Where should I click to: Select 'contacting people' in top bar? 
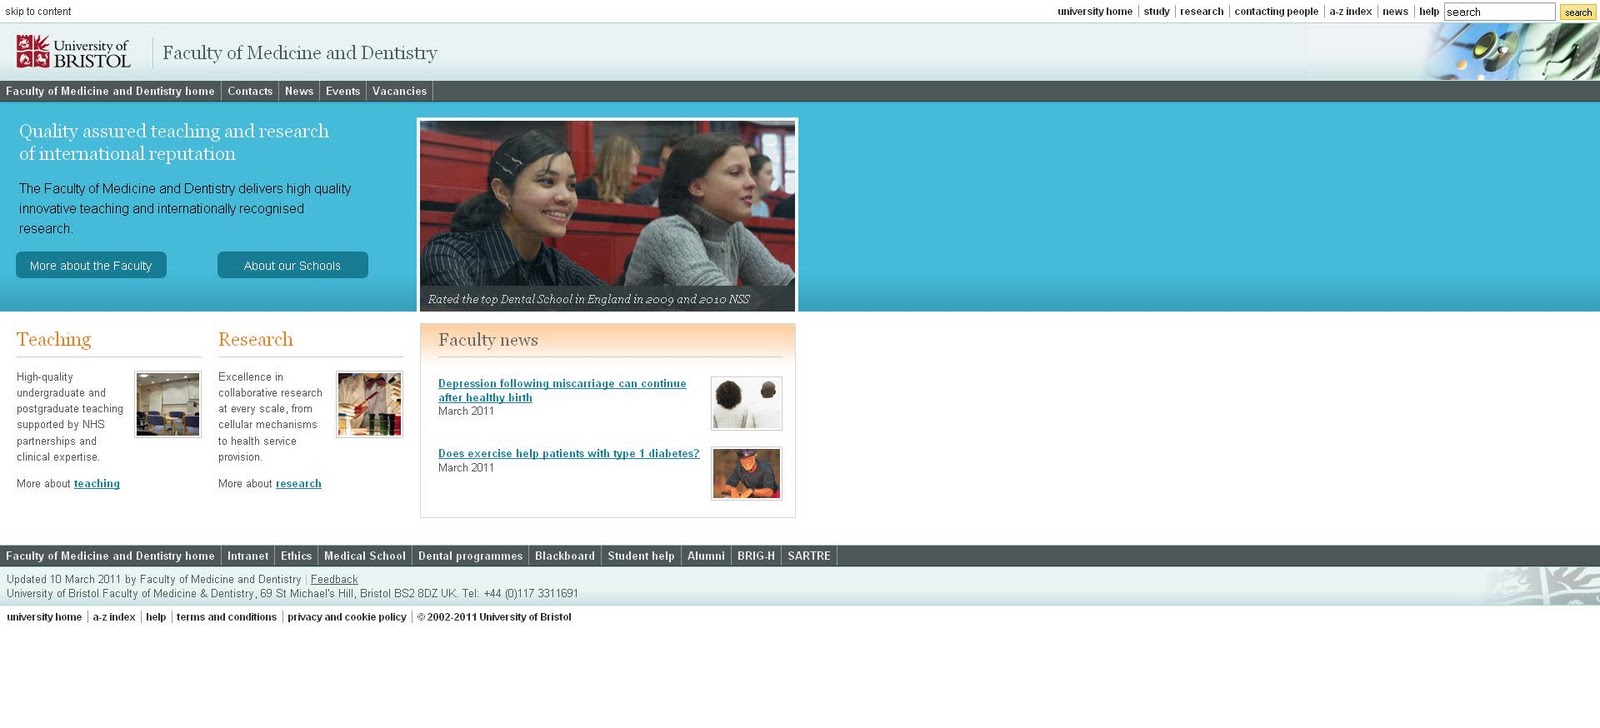pos(1276,12)
